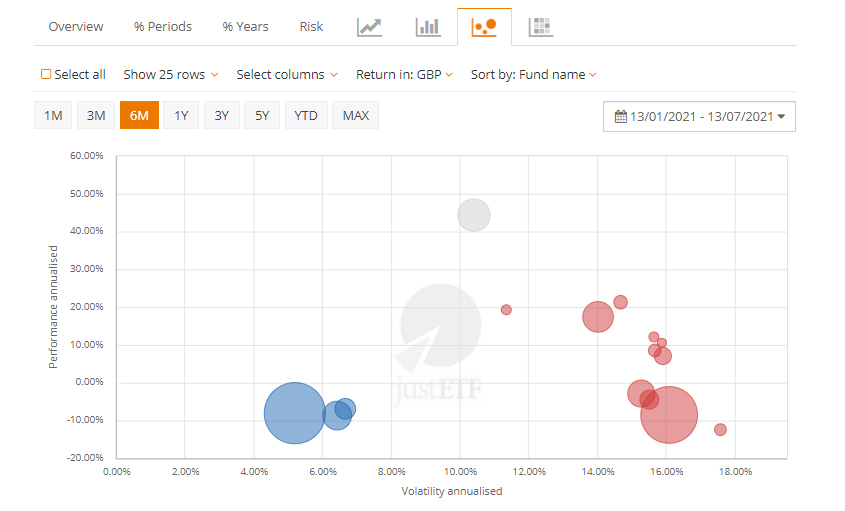Image resolution: width=845 pixels, height=511 pixels.
Task: Select the 3Y period button
Action: (x=221, y=116)
